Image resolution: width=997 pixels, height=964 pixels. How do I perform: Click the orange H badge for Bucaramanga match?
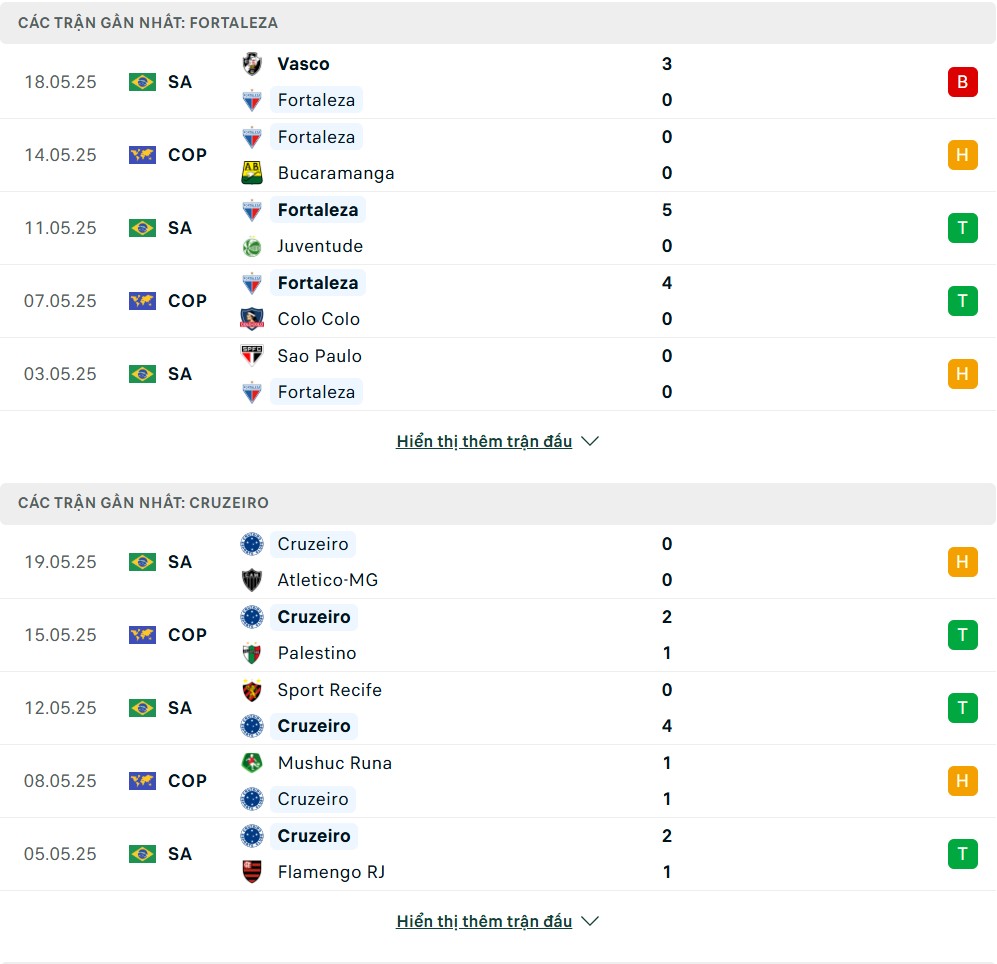pyautogui.click(x=962, y=155)
